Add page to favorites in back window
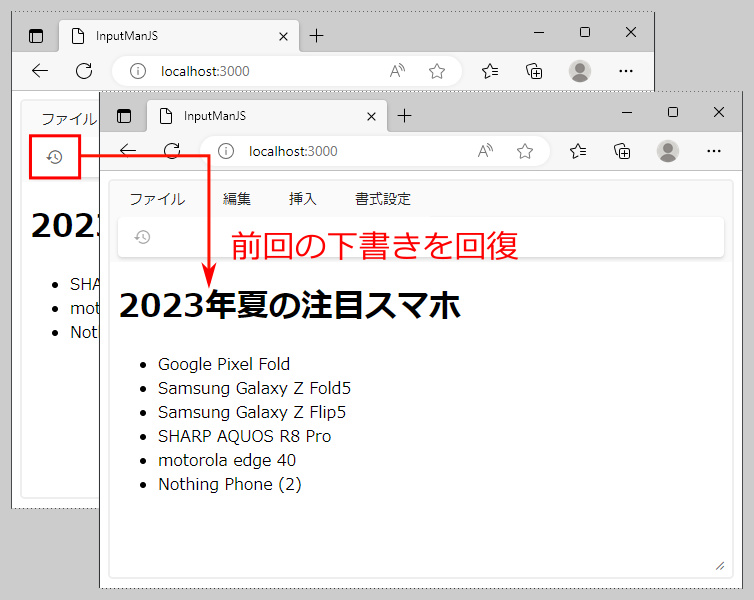This screenshot has width=754, height=600. point(437,72)
